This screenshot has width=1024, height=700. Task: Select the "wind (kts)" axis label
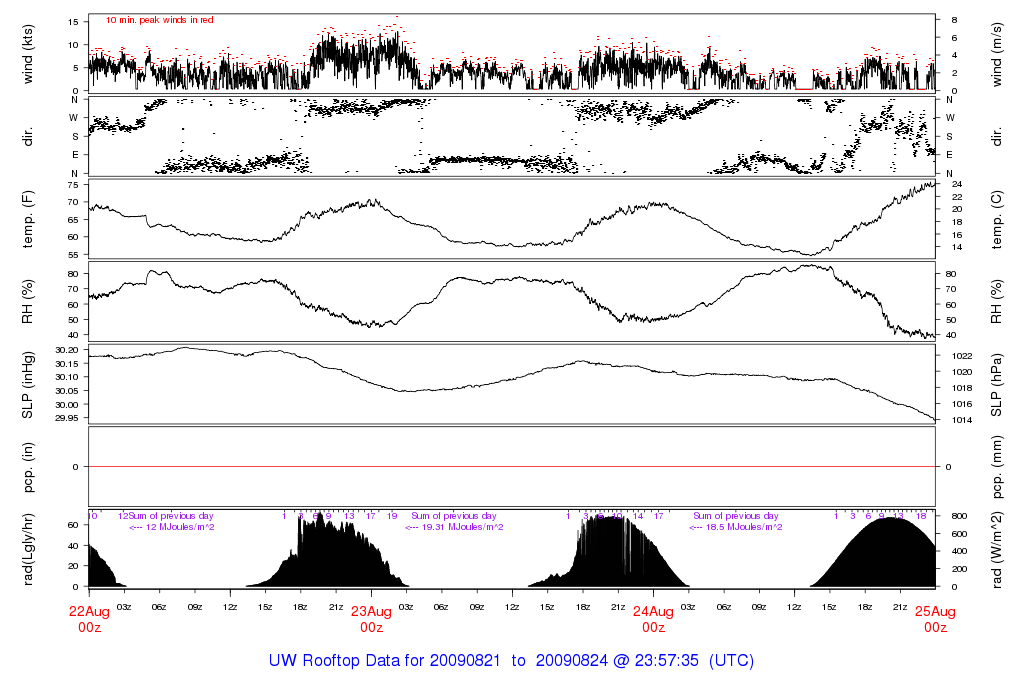tap(27, 54)
